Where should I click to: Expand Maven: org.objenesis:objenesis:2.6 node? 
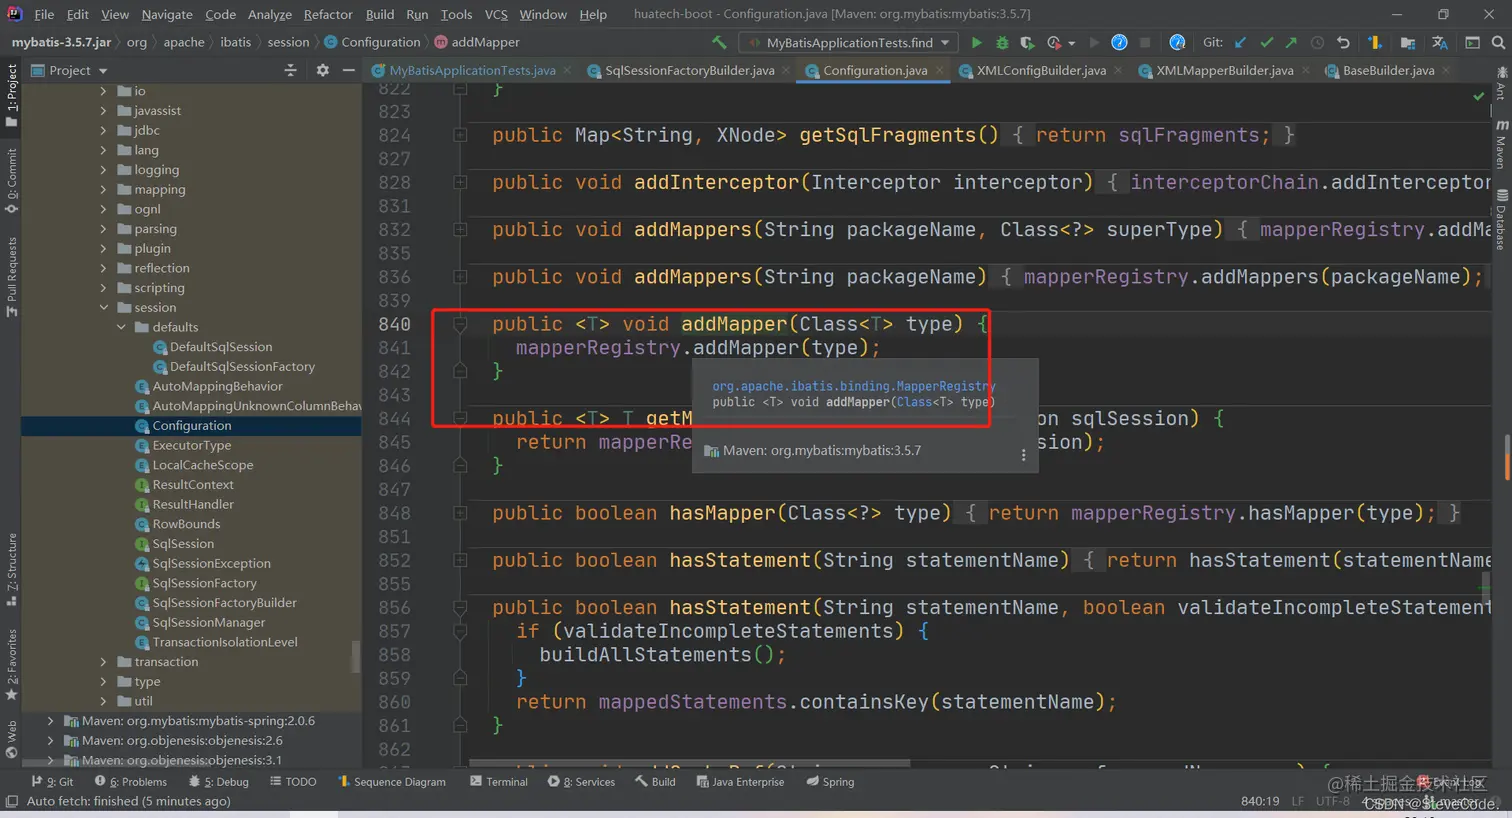(x=51, y=741)
